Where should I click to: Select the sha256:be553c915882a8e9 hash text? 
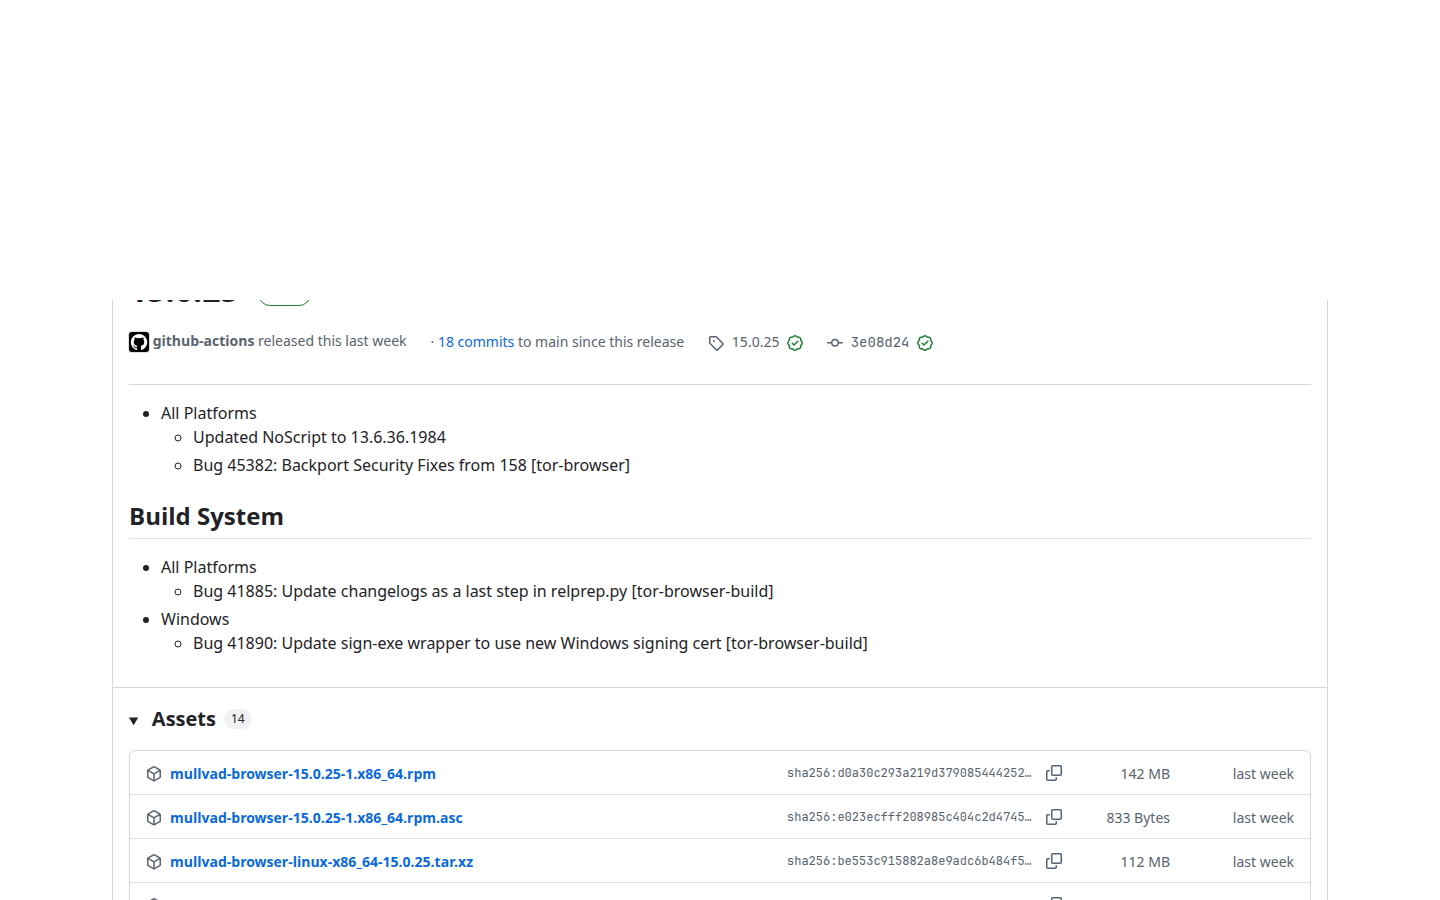coord(909,861)
